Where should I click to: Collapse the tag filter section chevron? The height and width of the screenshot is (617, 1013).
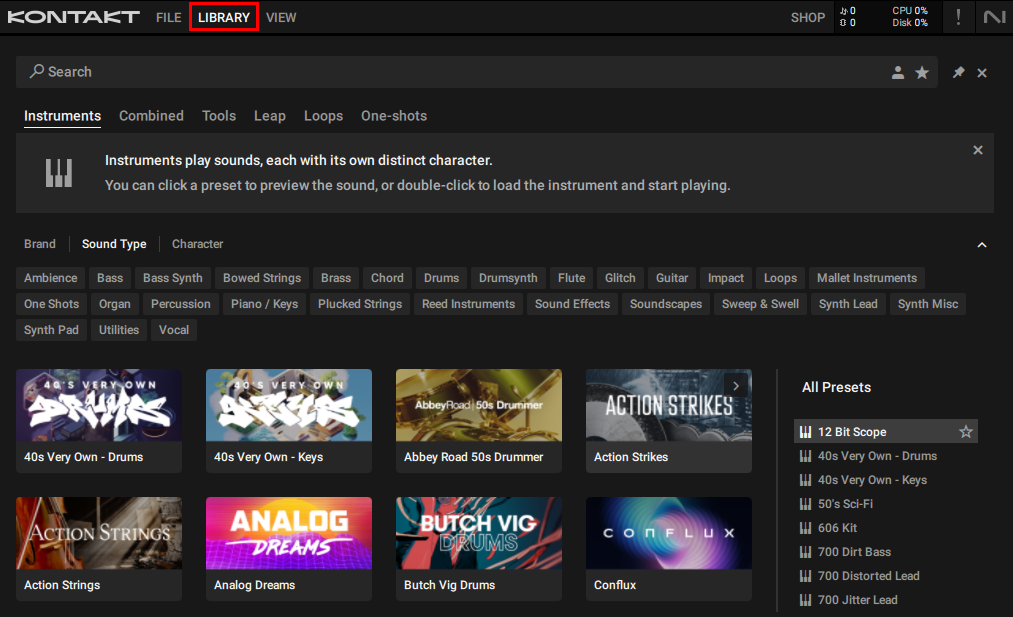(982, 245)
